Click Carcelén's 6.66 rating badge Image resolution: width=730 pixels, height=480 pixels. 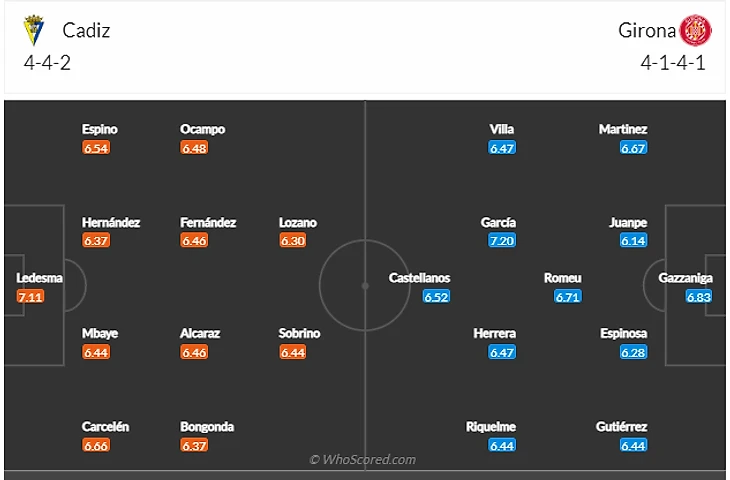(96, 445)
